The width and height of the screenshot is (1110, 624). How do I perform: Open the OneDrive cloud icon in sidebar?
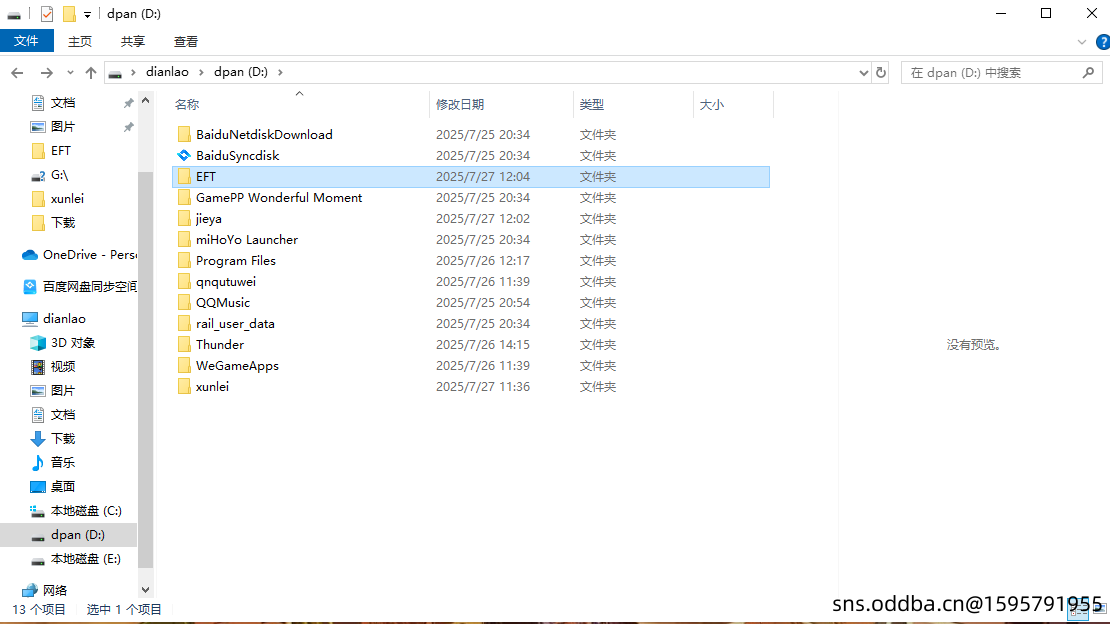30,255
